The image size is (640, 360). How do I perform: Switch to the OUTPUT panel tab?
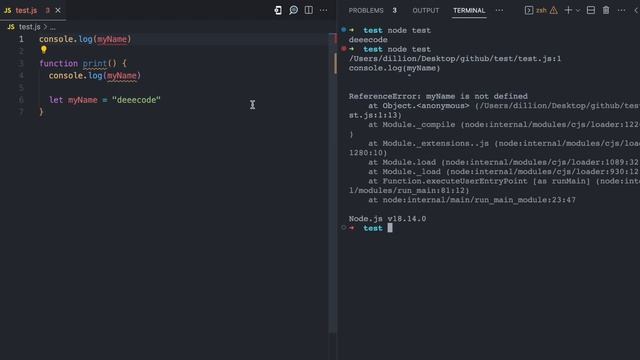pyautogui.click(x=426, y=10)
